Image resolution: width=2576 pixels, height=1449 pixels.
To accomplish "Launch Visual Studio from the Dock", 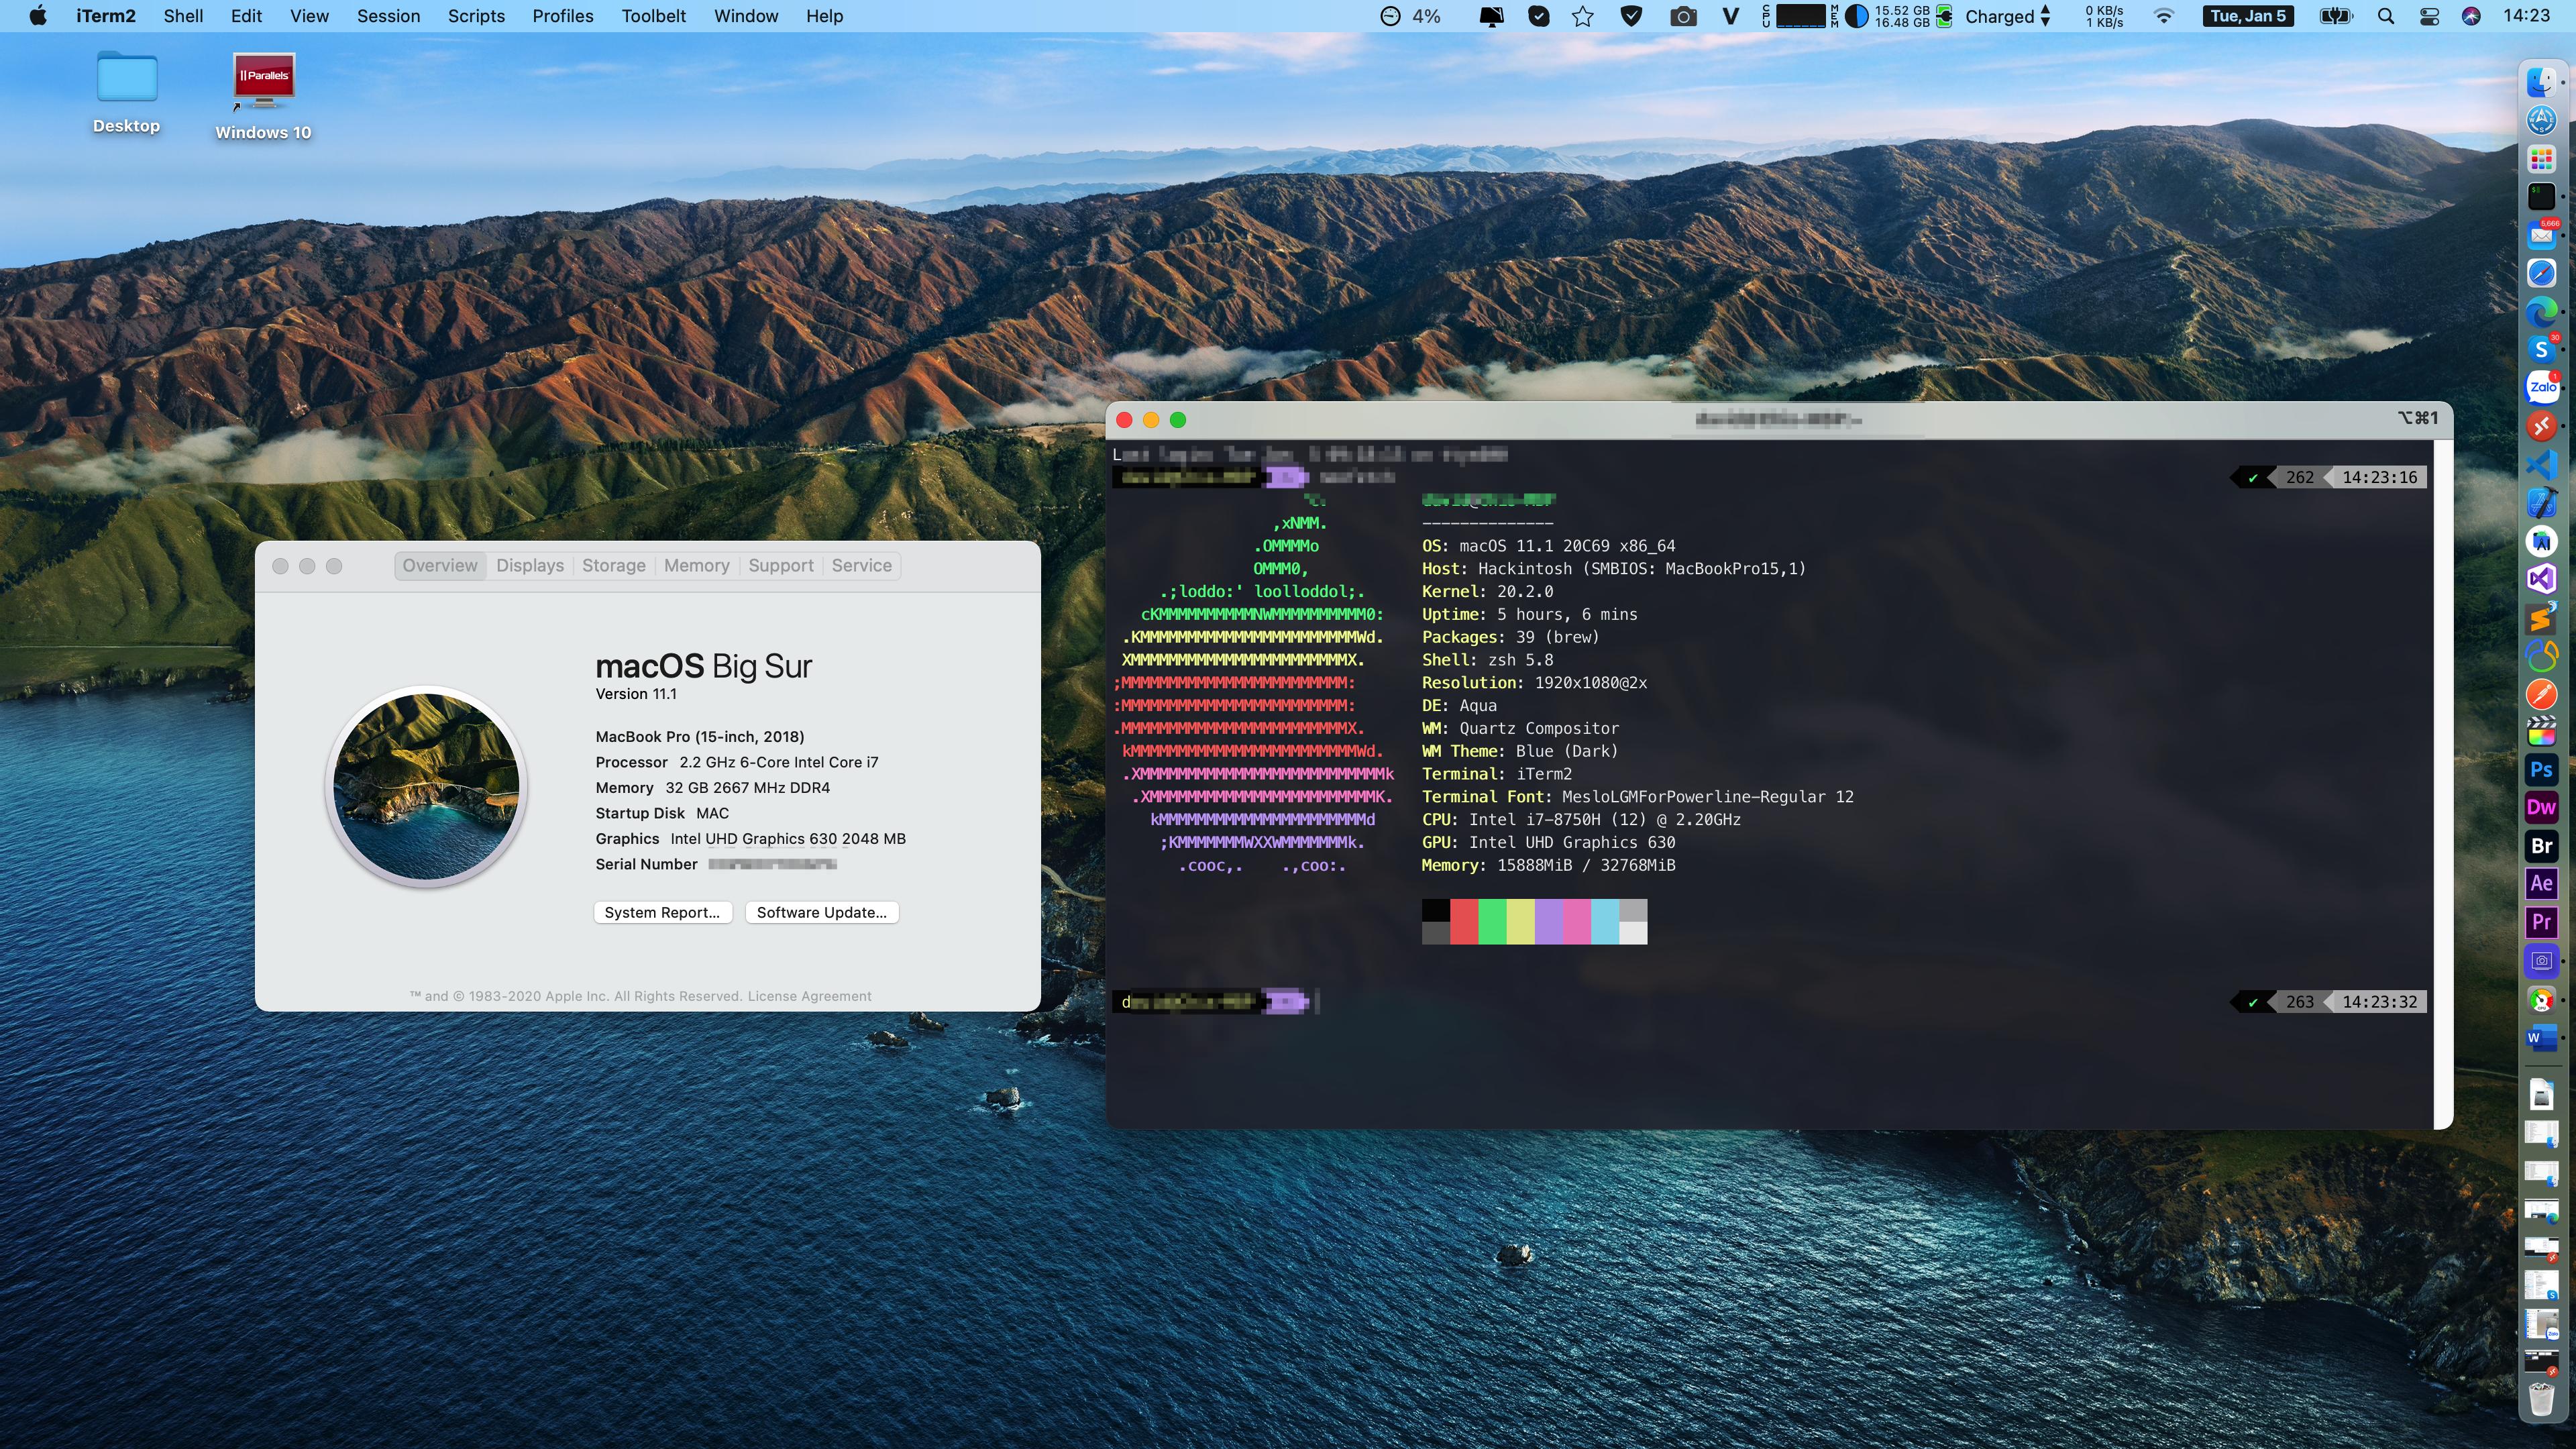I will click(x=2541, y=579).
